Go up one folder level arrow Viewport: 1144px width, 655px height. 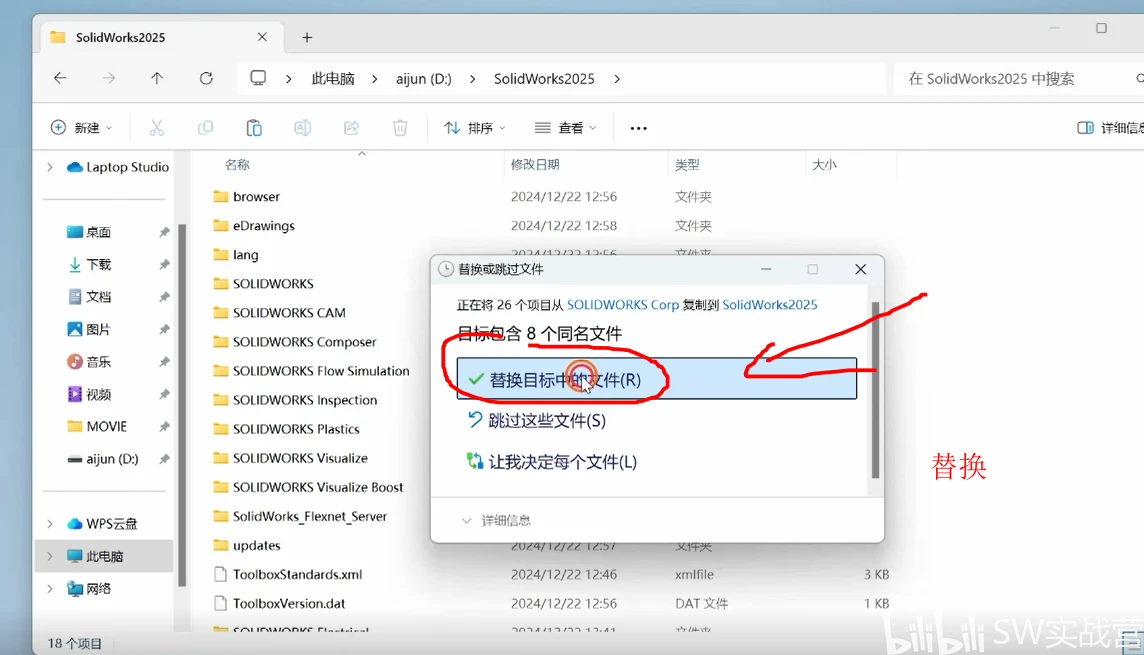(157, 78)
